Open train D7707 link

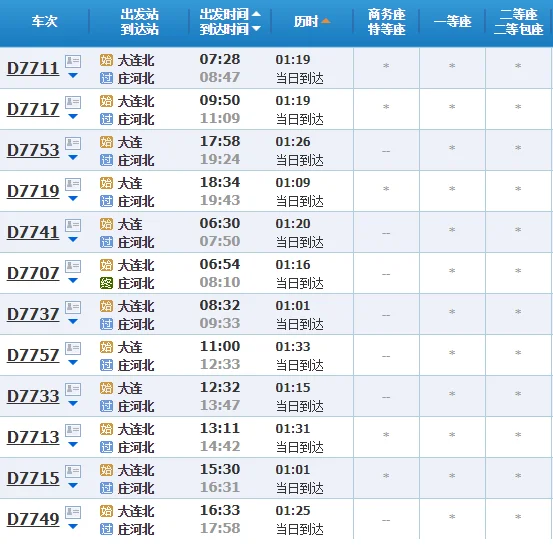[33, 273]
